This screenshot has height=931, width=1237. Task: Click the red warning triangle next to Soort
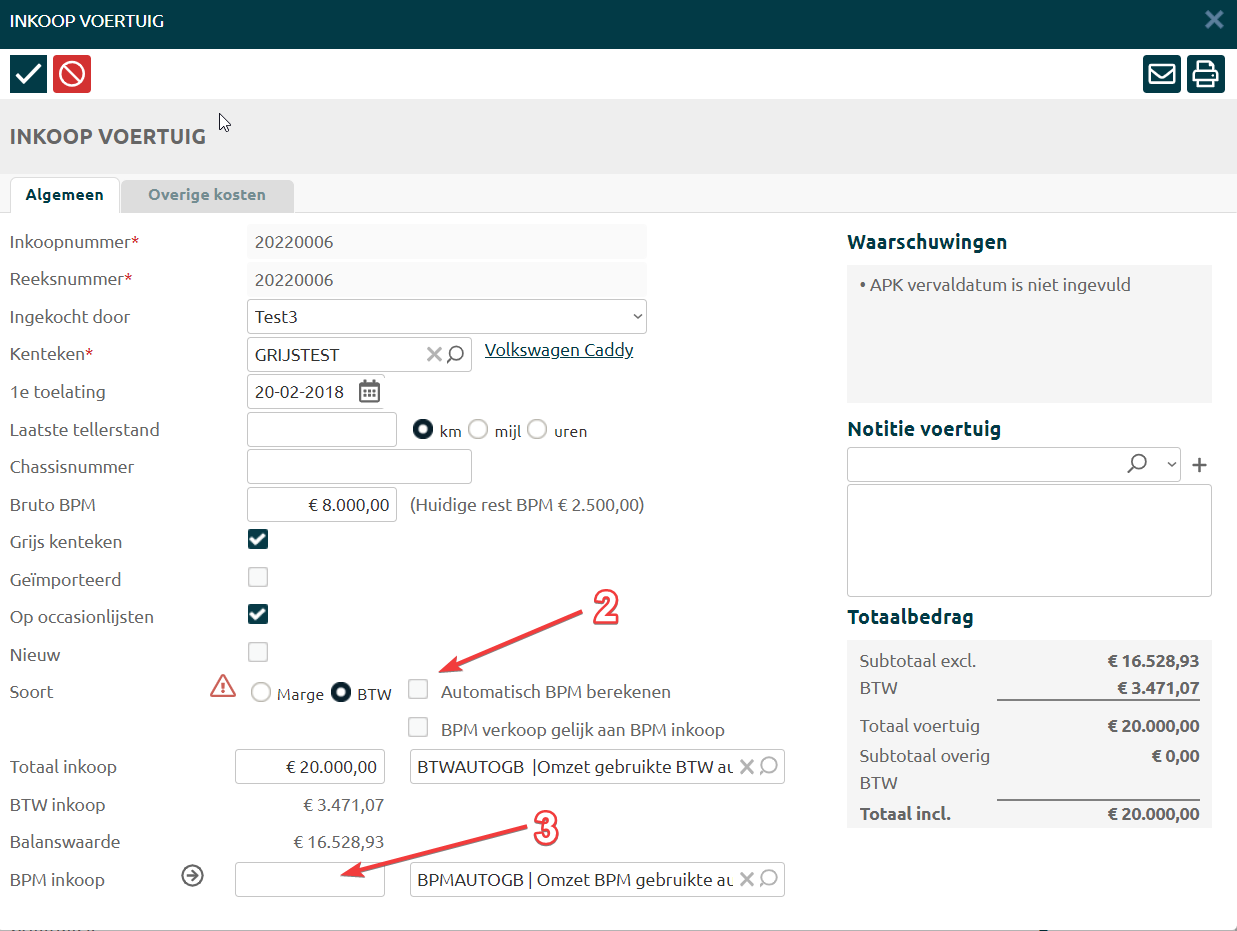[222, 687]
